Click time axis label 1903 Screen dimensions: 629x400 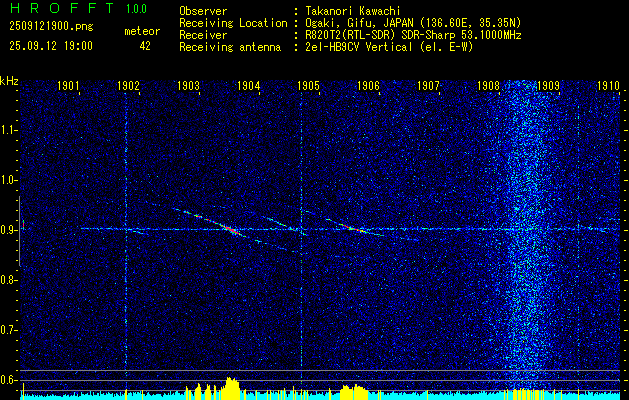point(189,85)
